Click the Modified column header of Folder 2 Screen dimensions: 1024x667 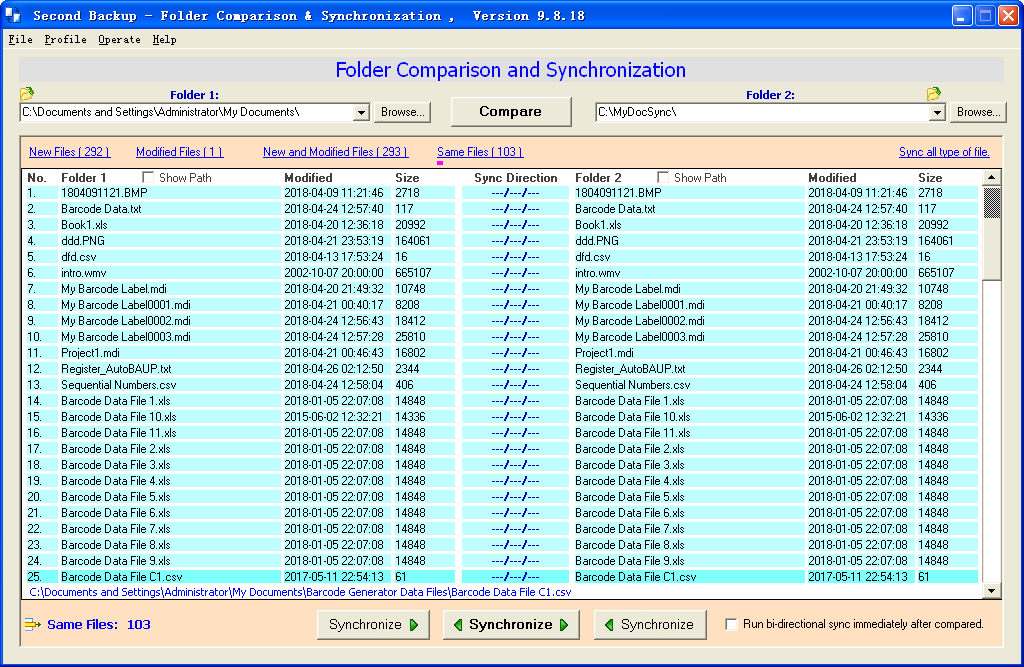click(832, 178)
